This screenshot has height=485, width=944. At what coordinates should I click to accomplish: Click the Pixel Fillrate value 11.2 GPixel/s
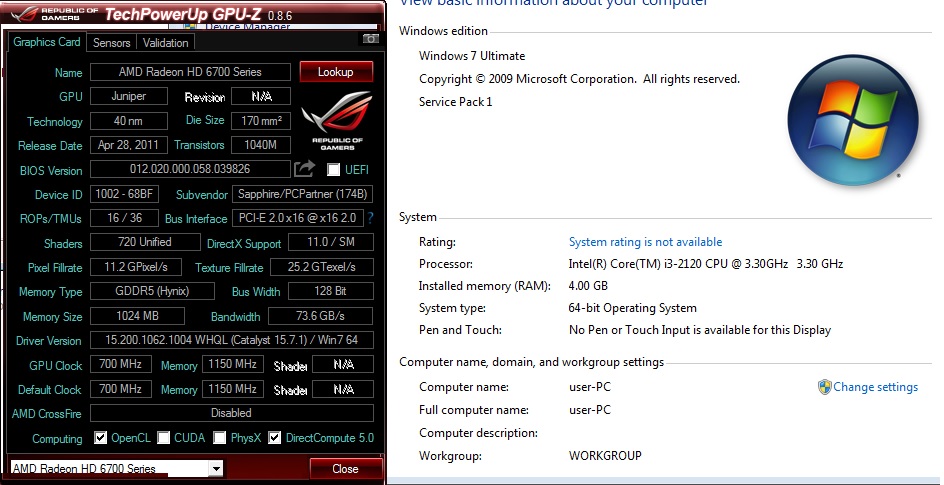(137, 267)
